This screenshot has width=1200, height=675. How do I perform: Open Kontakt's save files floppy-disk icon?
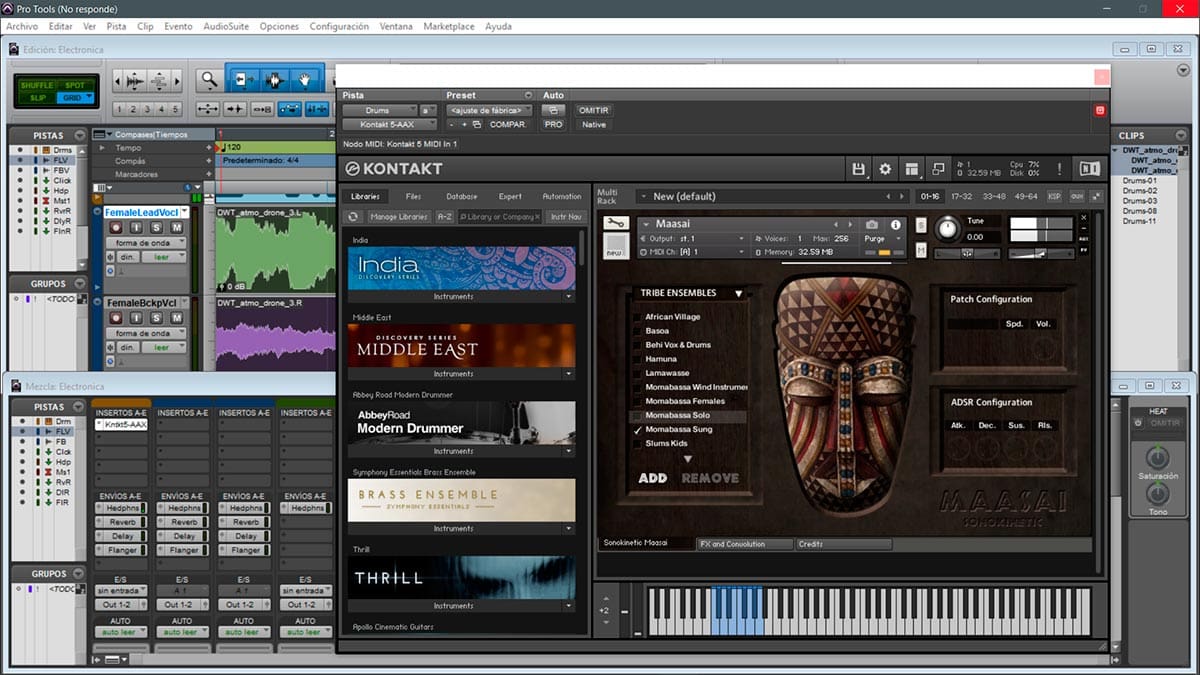pyautogui.click(x=858, y=169)
